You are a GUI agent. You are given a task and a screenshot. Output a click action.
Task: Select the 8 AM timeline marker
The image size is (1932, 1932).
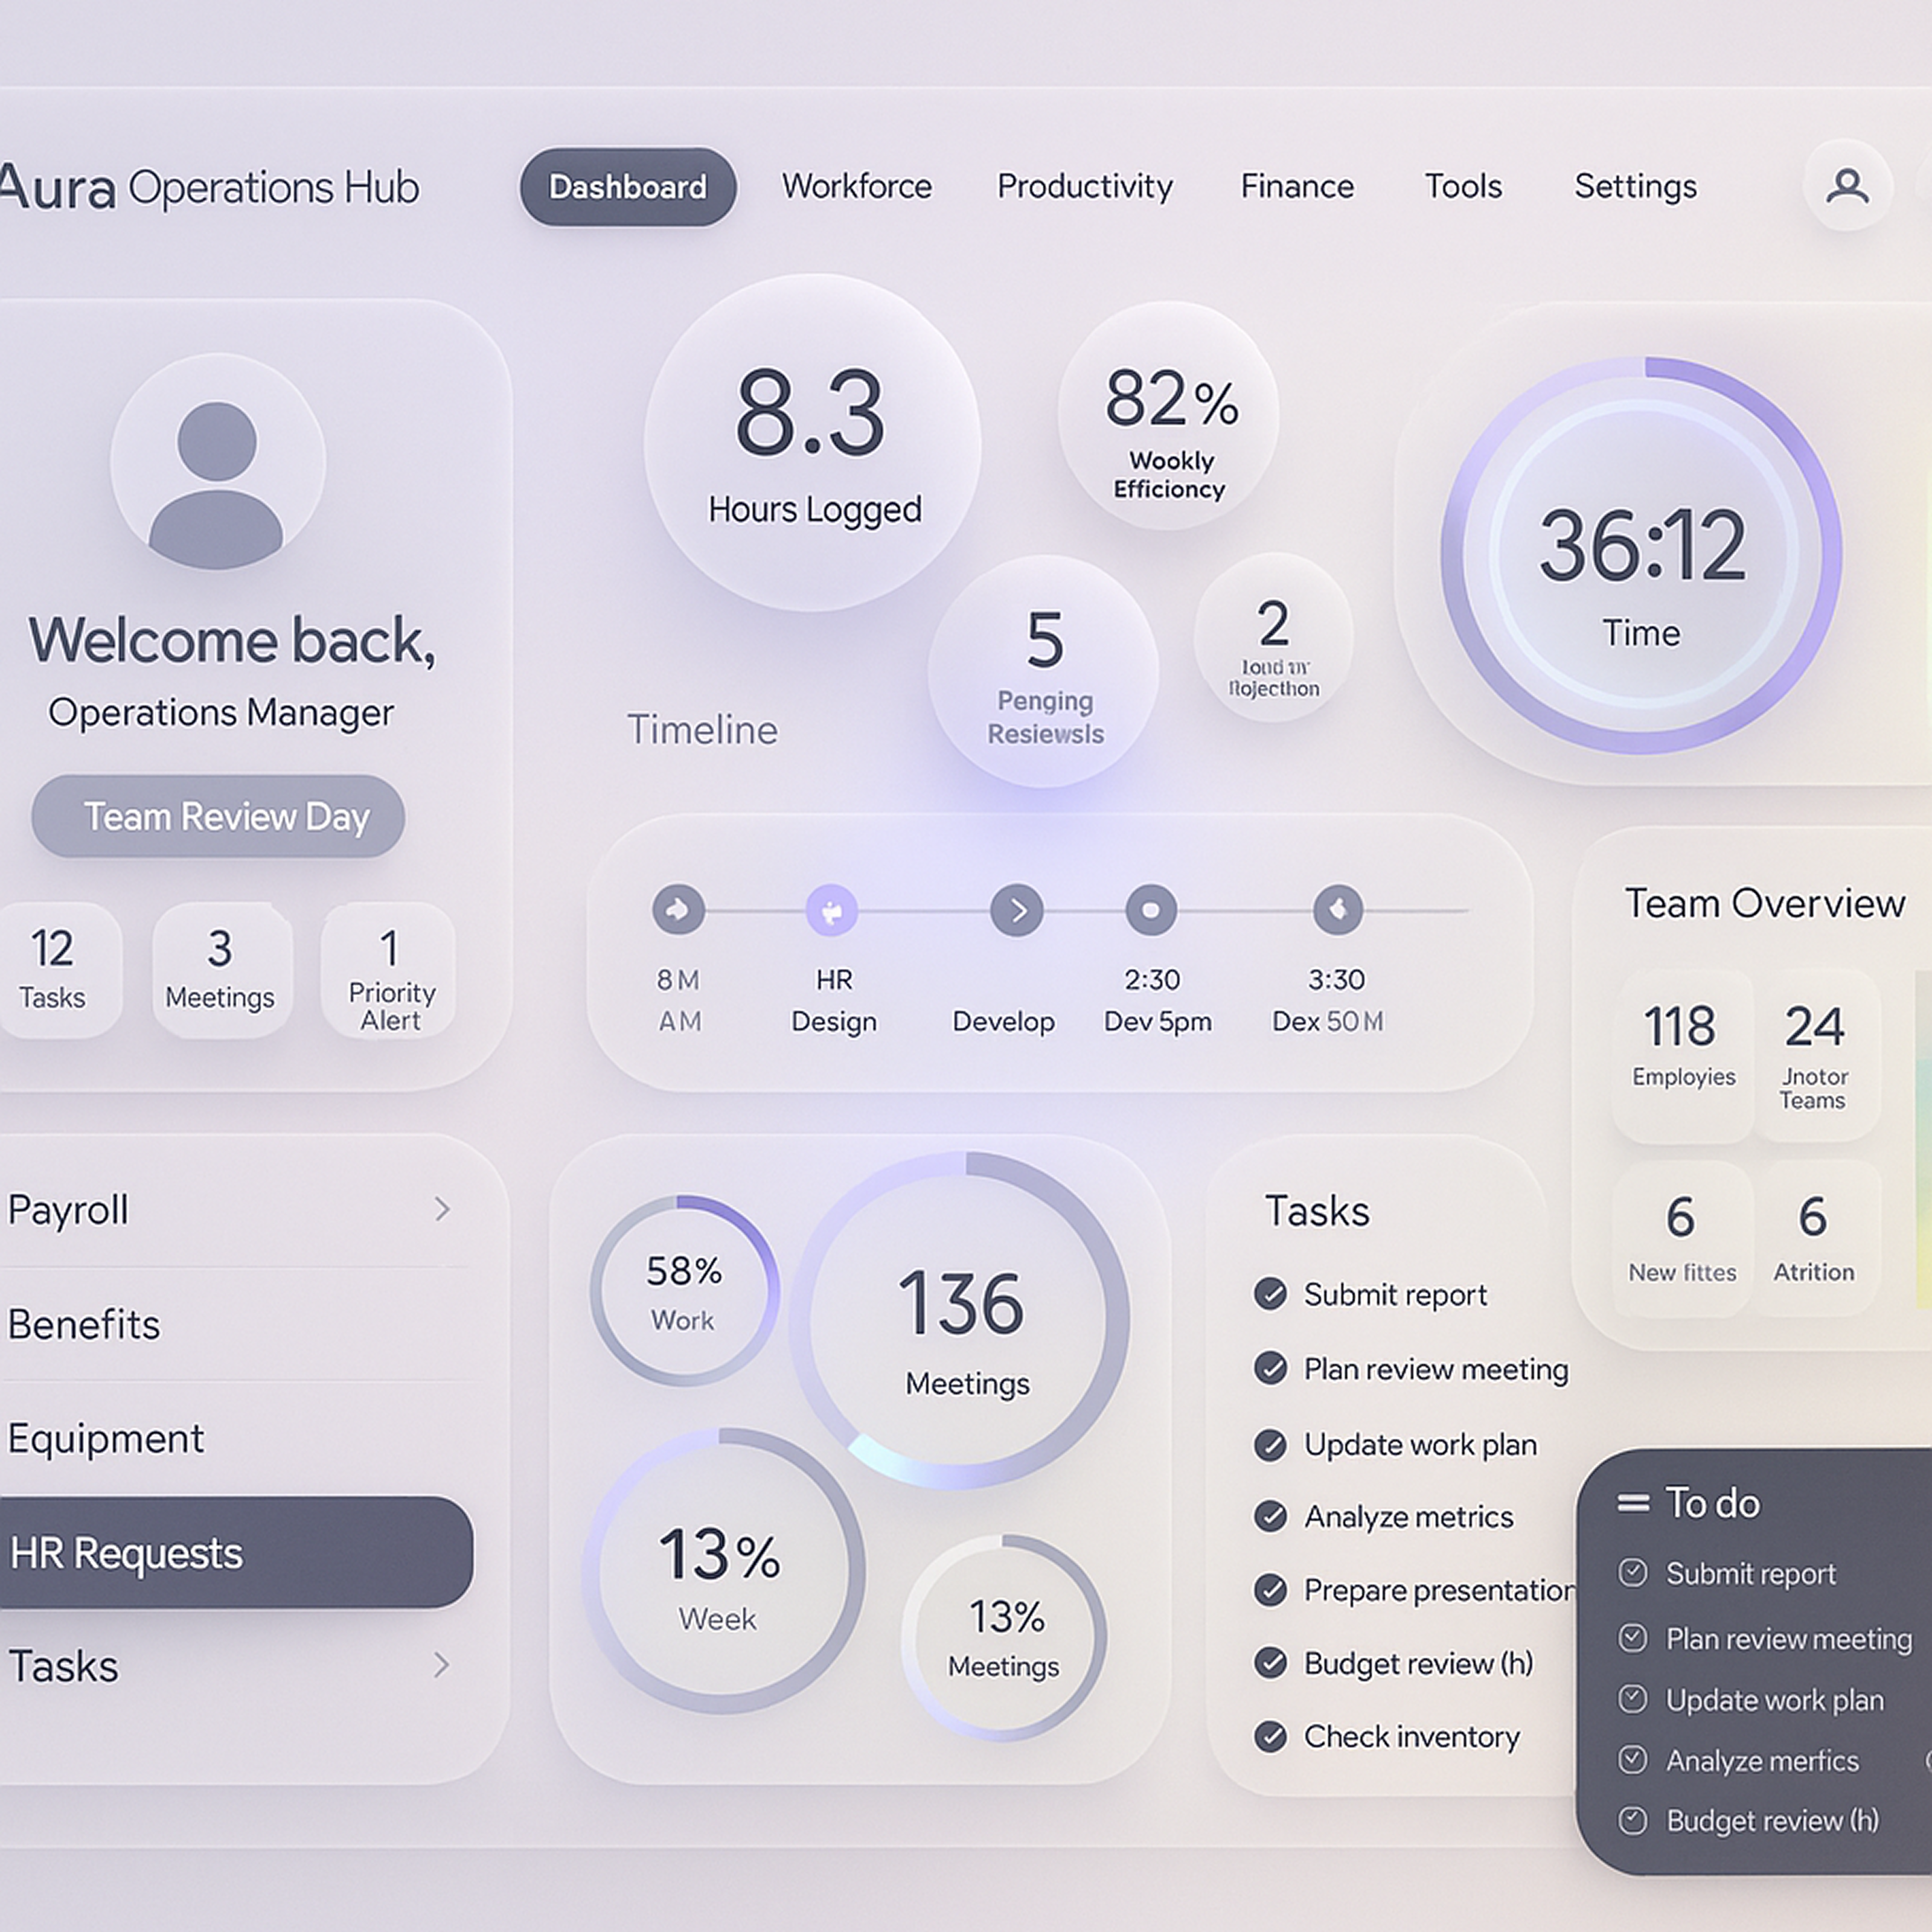(678, 910)
